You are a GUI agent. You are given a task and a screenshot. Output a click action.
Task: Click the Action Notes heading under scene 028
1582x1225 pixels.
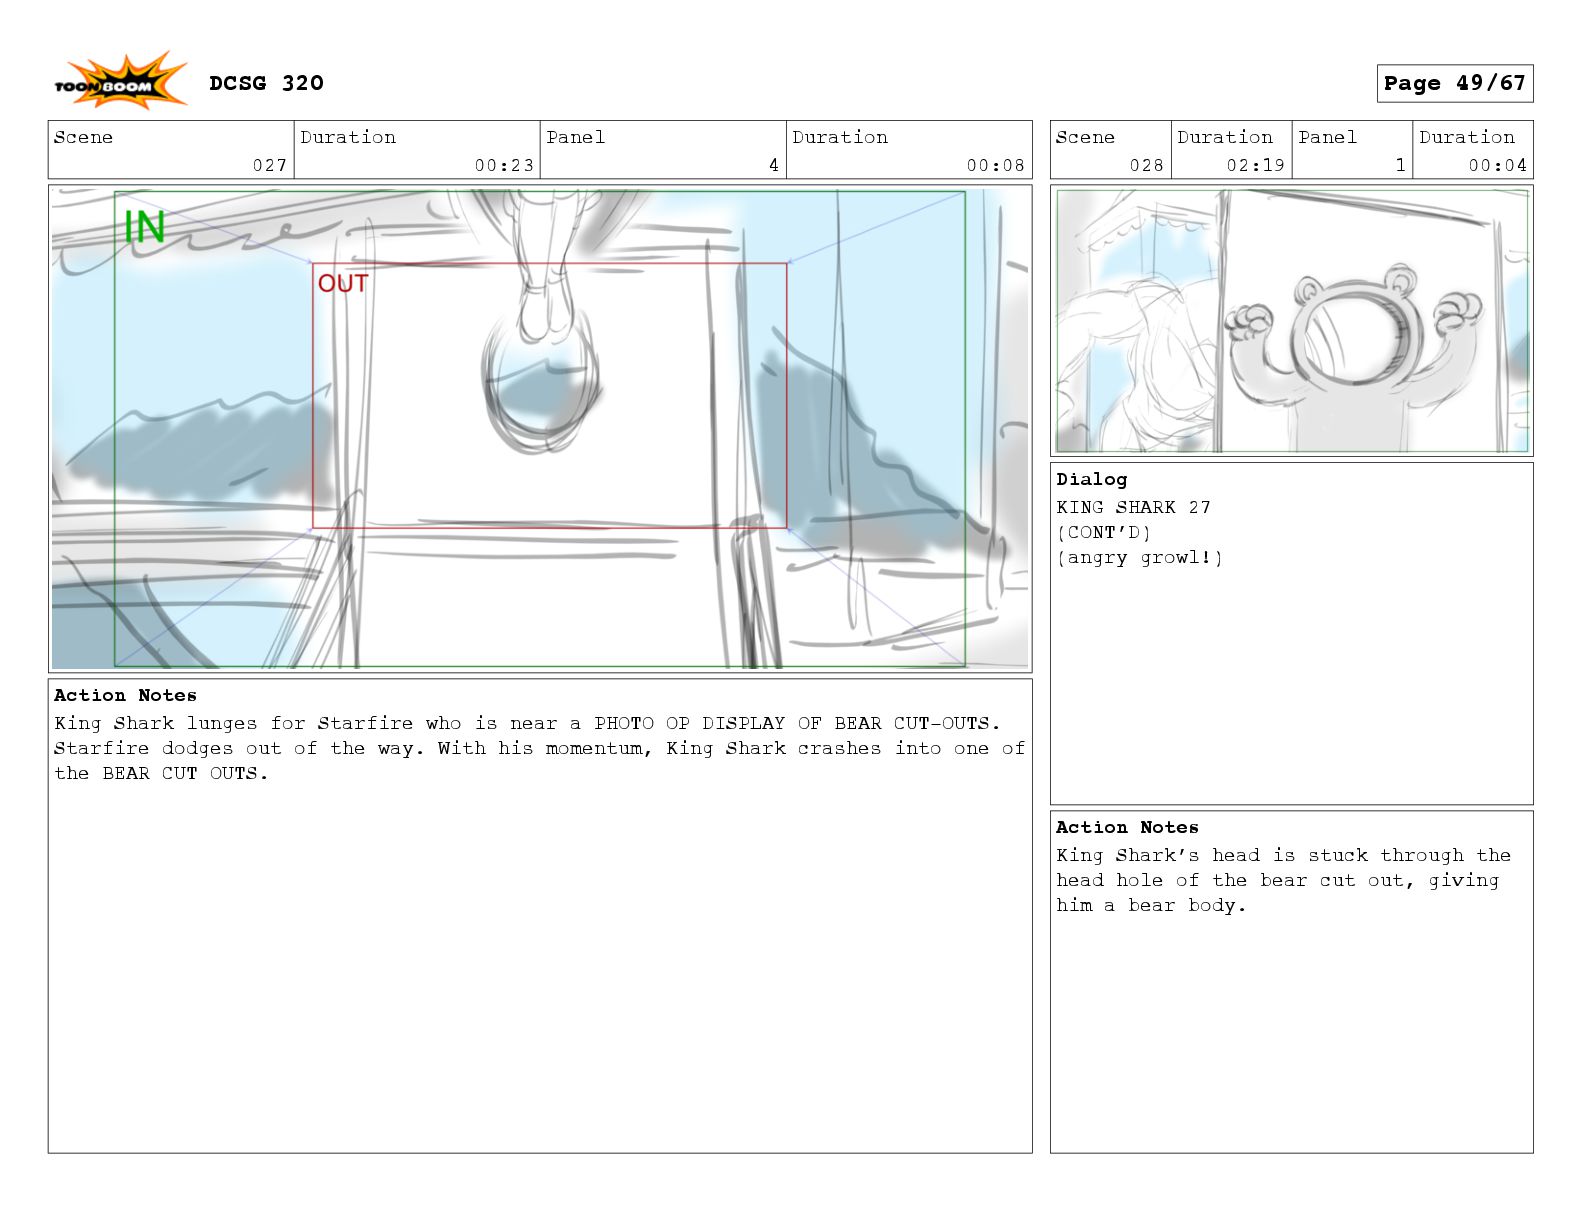coord(1127,827)
